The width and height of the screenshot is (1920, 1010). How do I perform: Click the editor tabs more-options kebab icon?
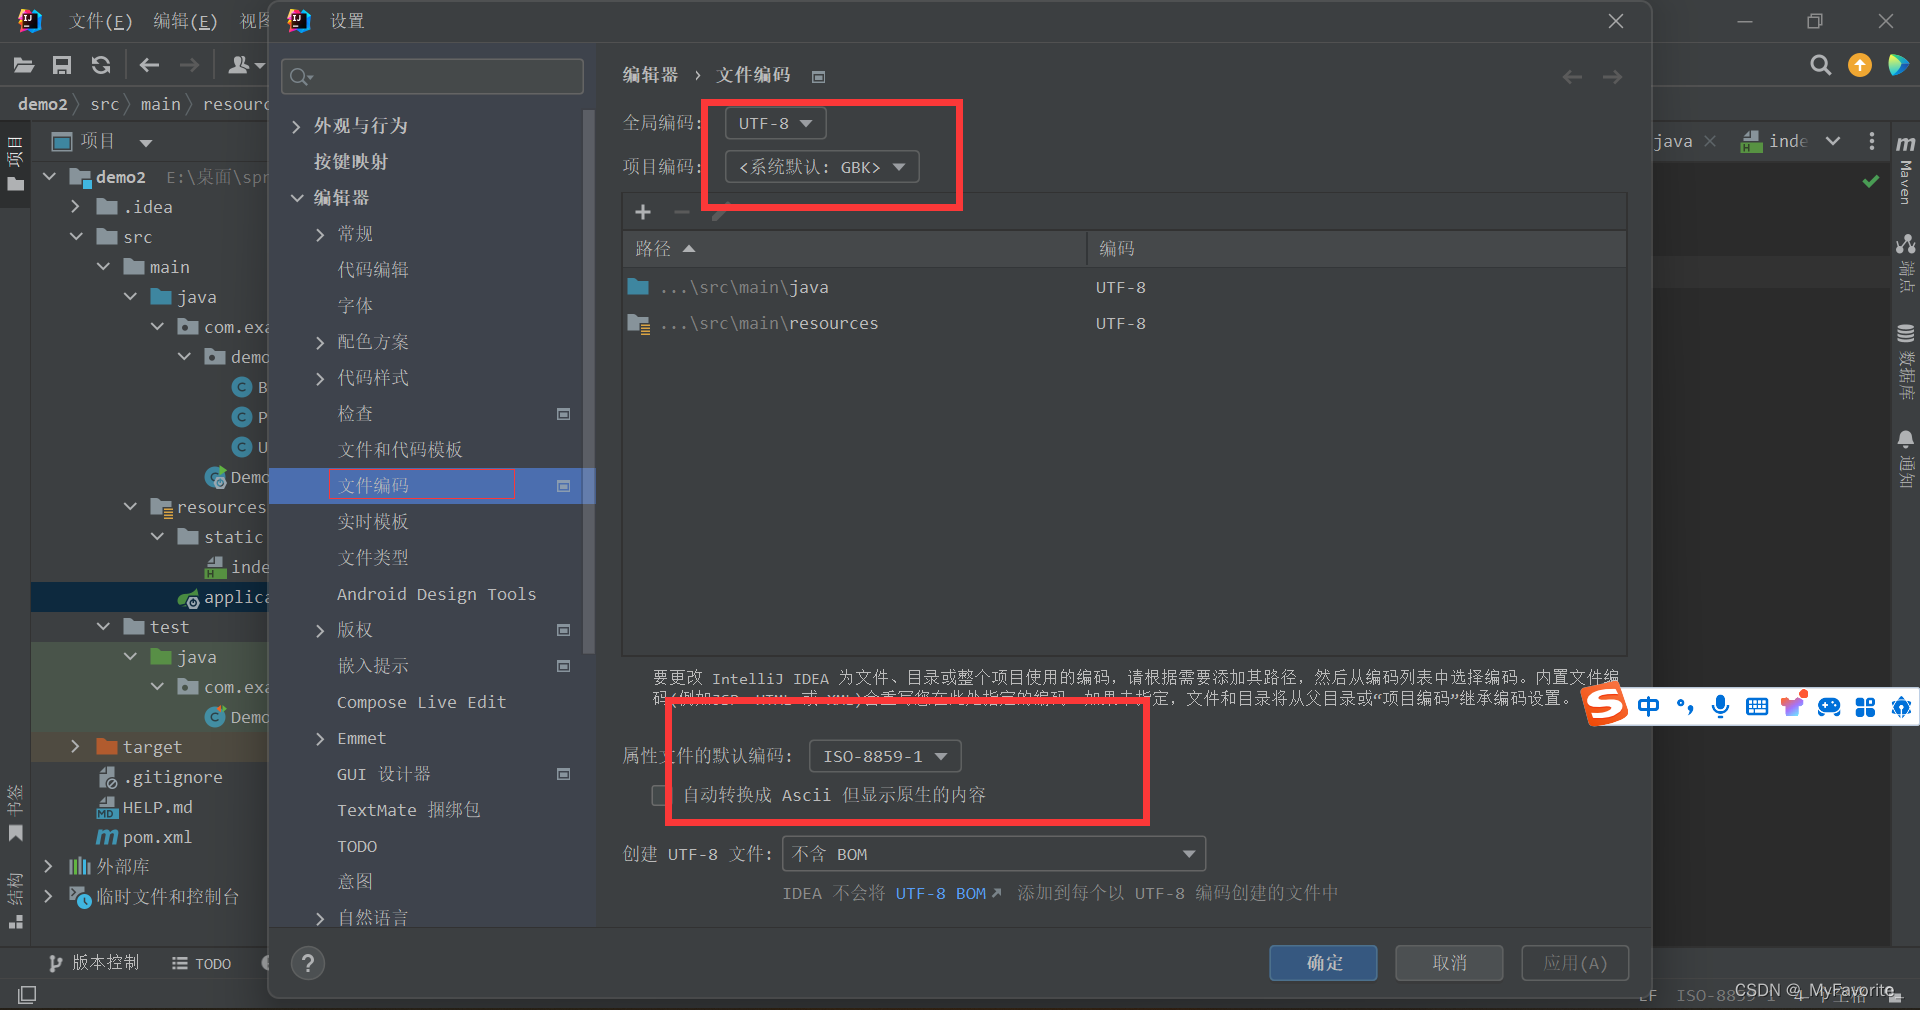click(x=1871, y=141)
